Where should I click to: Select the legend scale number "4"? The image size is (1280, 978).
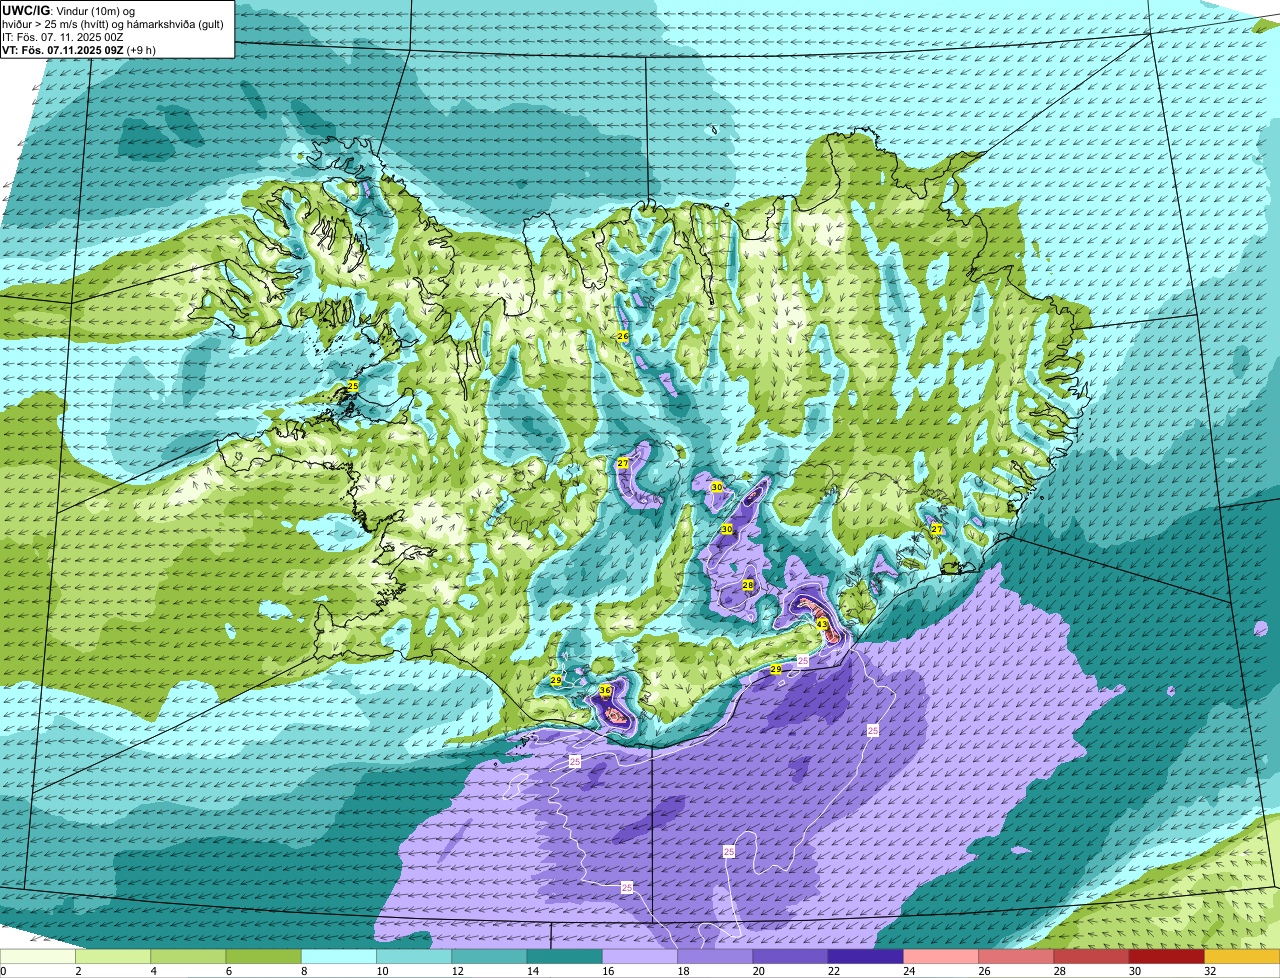coord(152,971)
